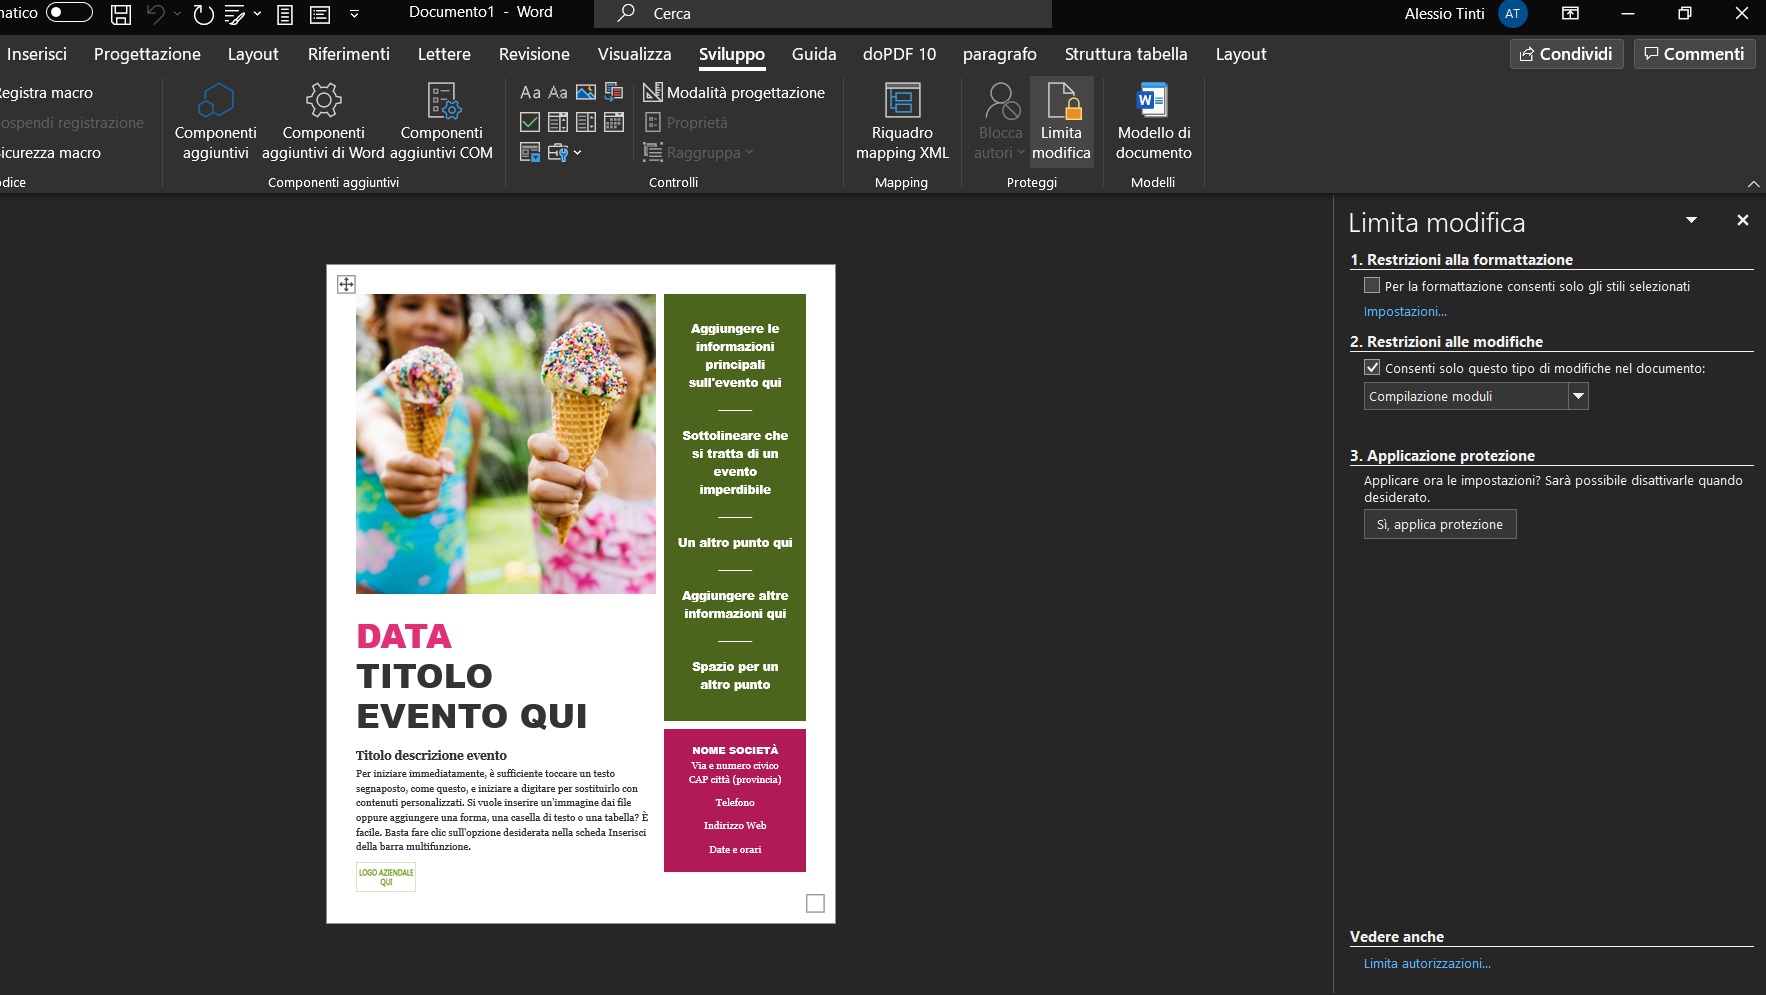This screenshot has width=1766, height=995.
Task: Open Modello di documento templates dialog
Action: click(x=1153, y=122)
